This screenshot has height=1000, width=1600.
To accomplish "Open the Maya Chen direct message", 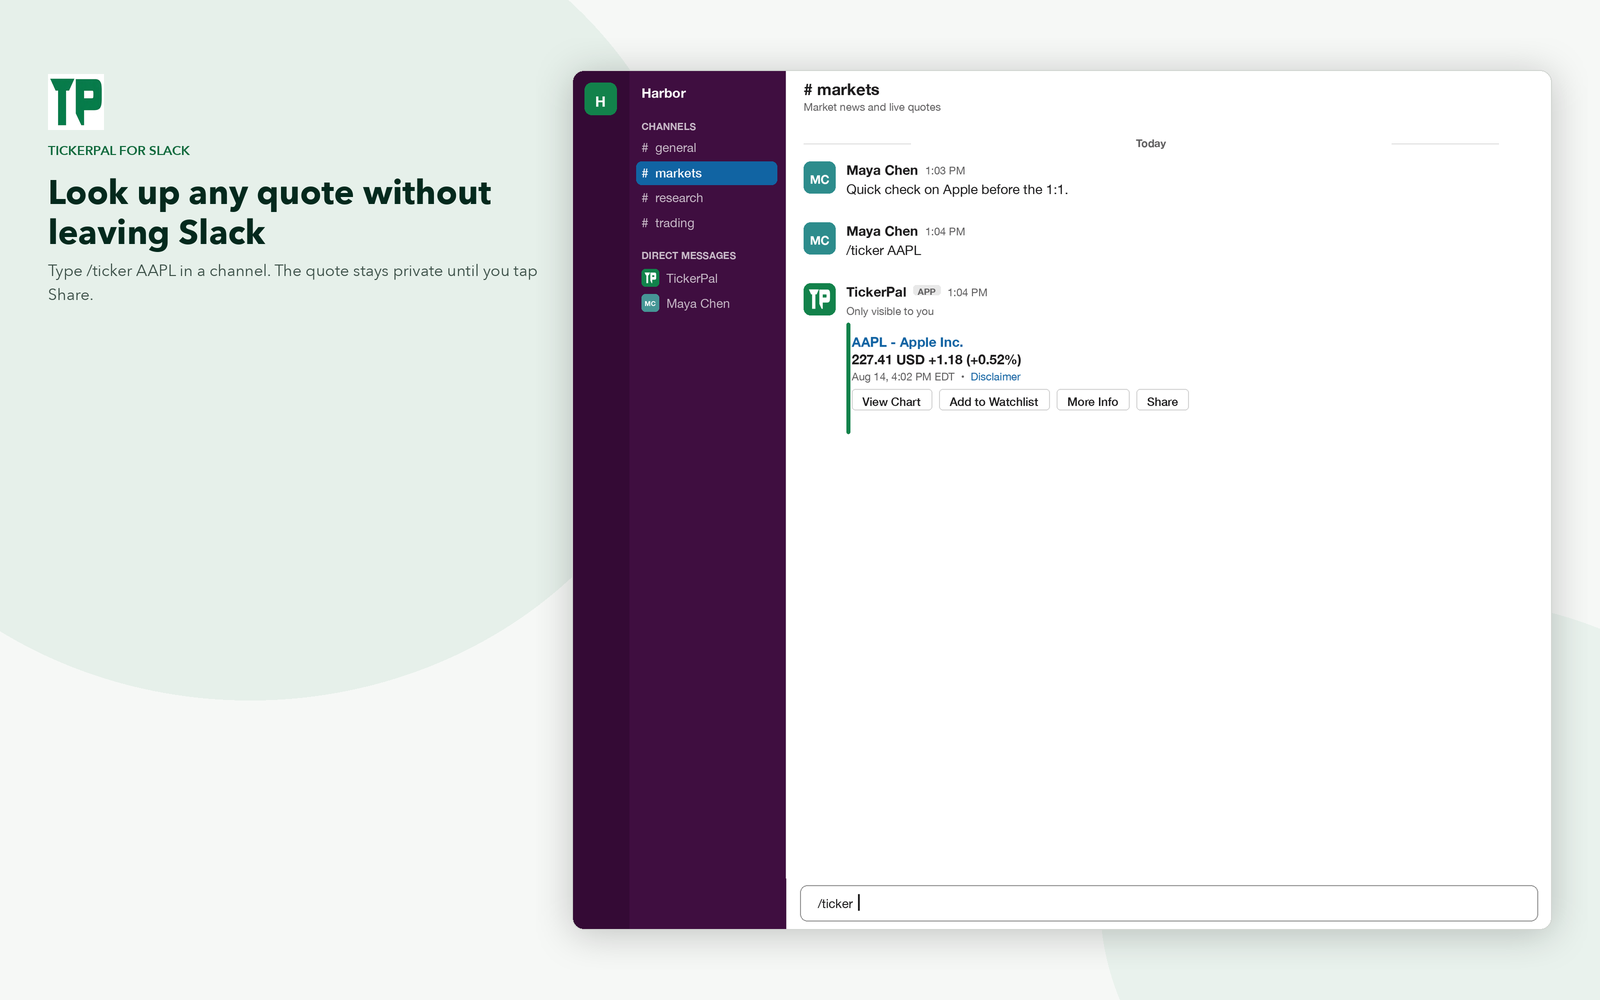I will point(706,303).
